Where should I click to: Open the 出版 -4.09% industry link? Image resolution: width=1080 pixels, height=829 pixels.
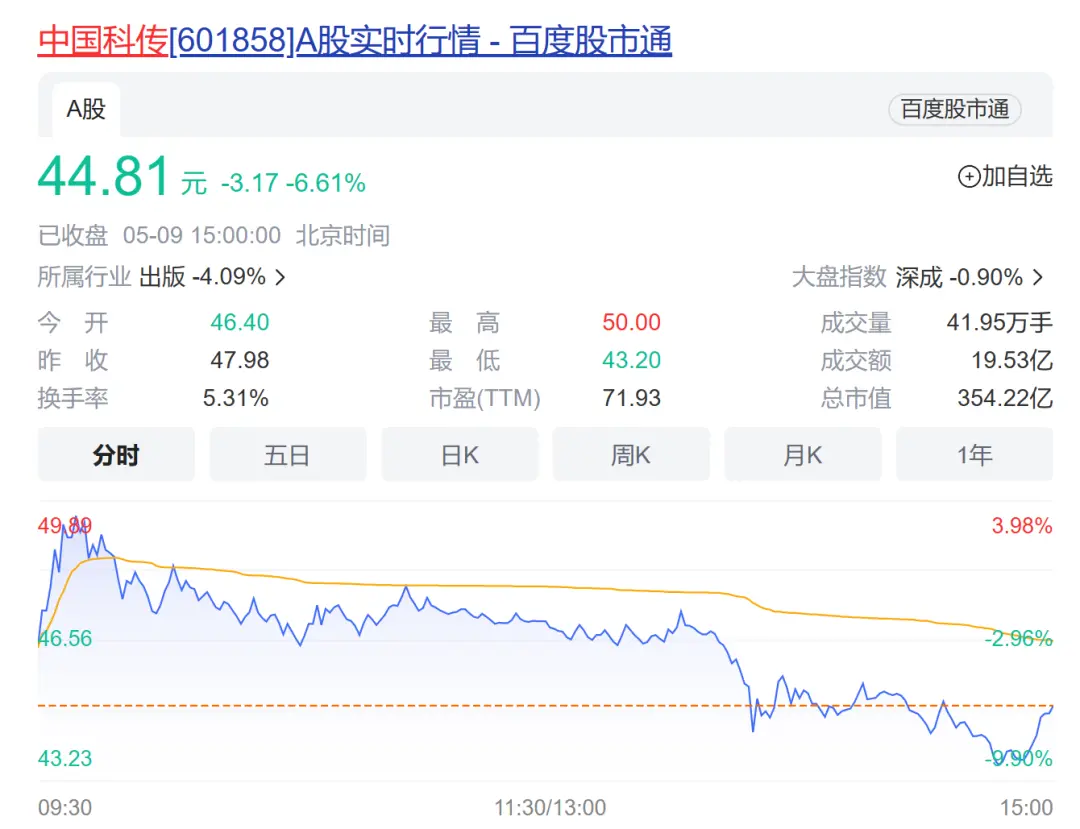pyautogui.click(x=202, y=277)
